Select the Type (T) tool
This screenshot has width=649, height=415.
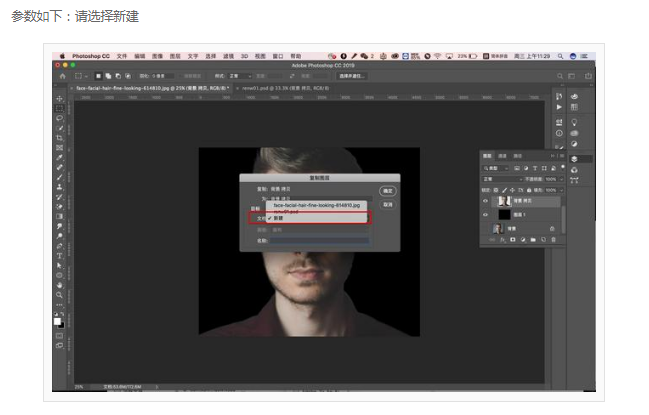60,256
